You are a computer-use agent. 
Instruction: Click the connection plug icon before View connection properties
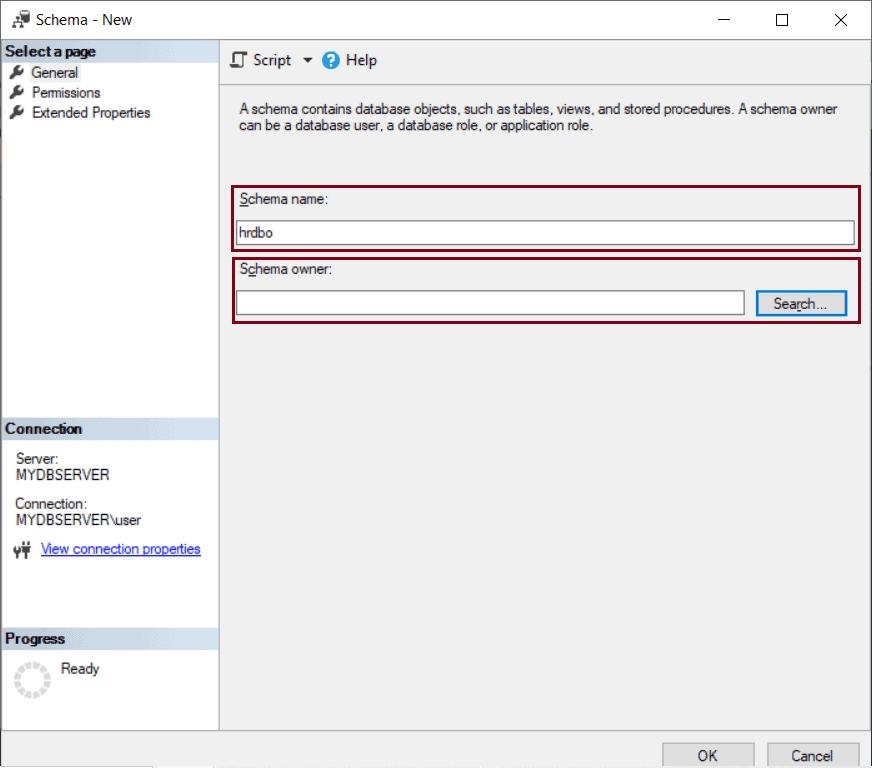point(23,549)
